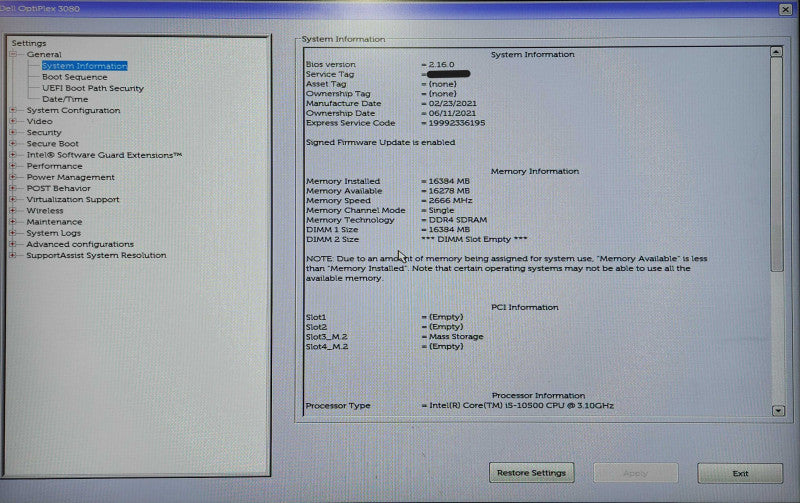Select the Virtualization Support label

click(73, 199)
